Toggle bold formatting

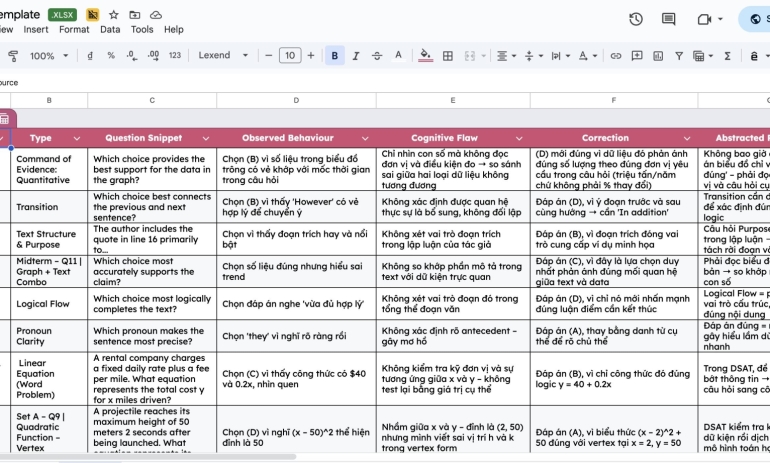(x=334, y=55)
